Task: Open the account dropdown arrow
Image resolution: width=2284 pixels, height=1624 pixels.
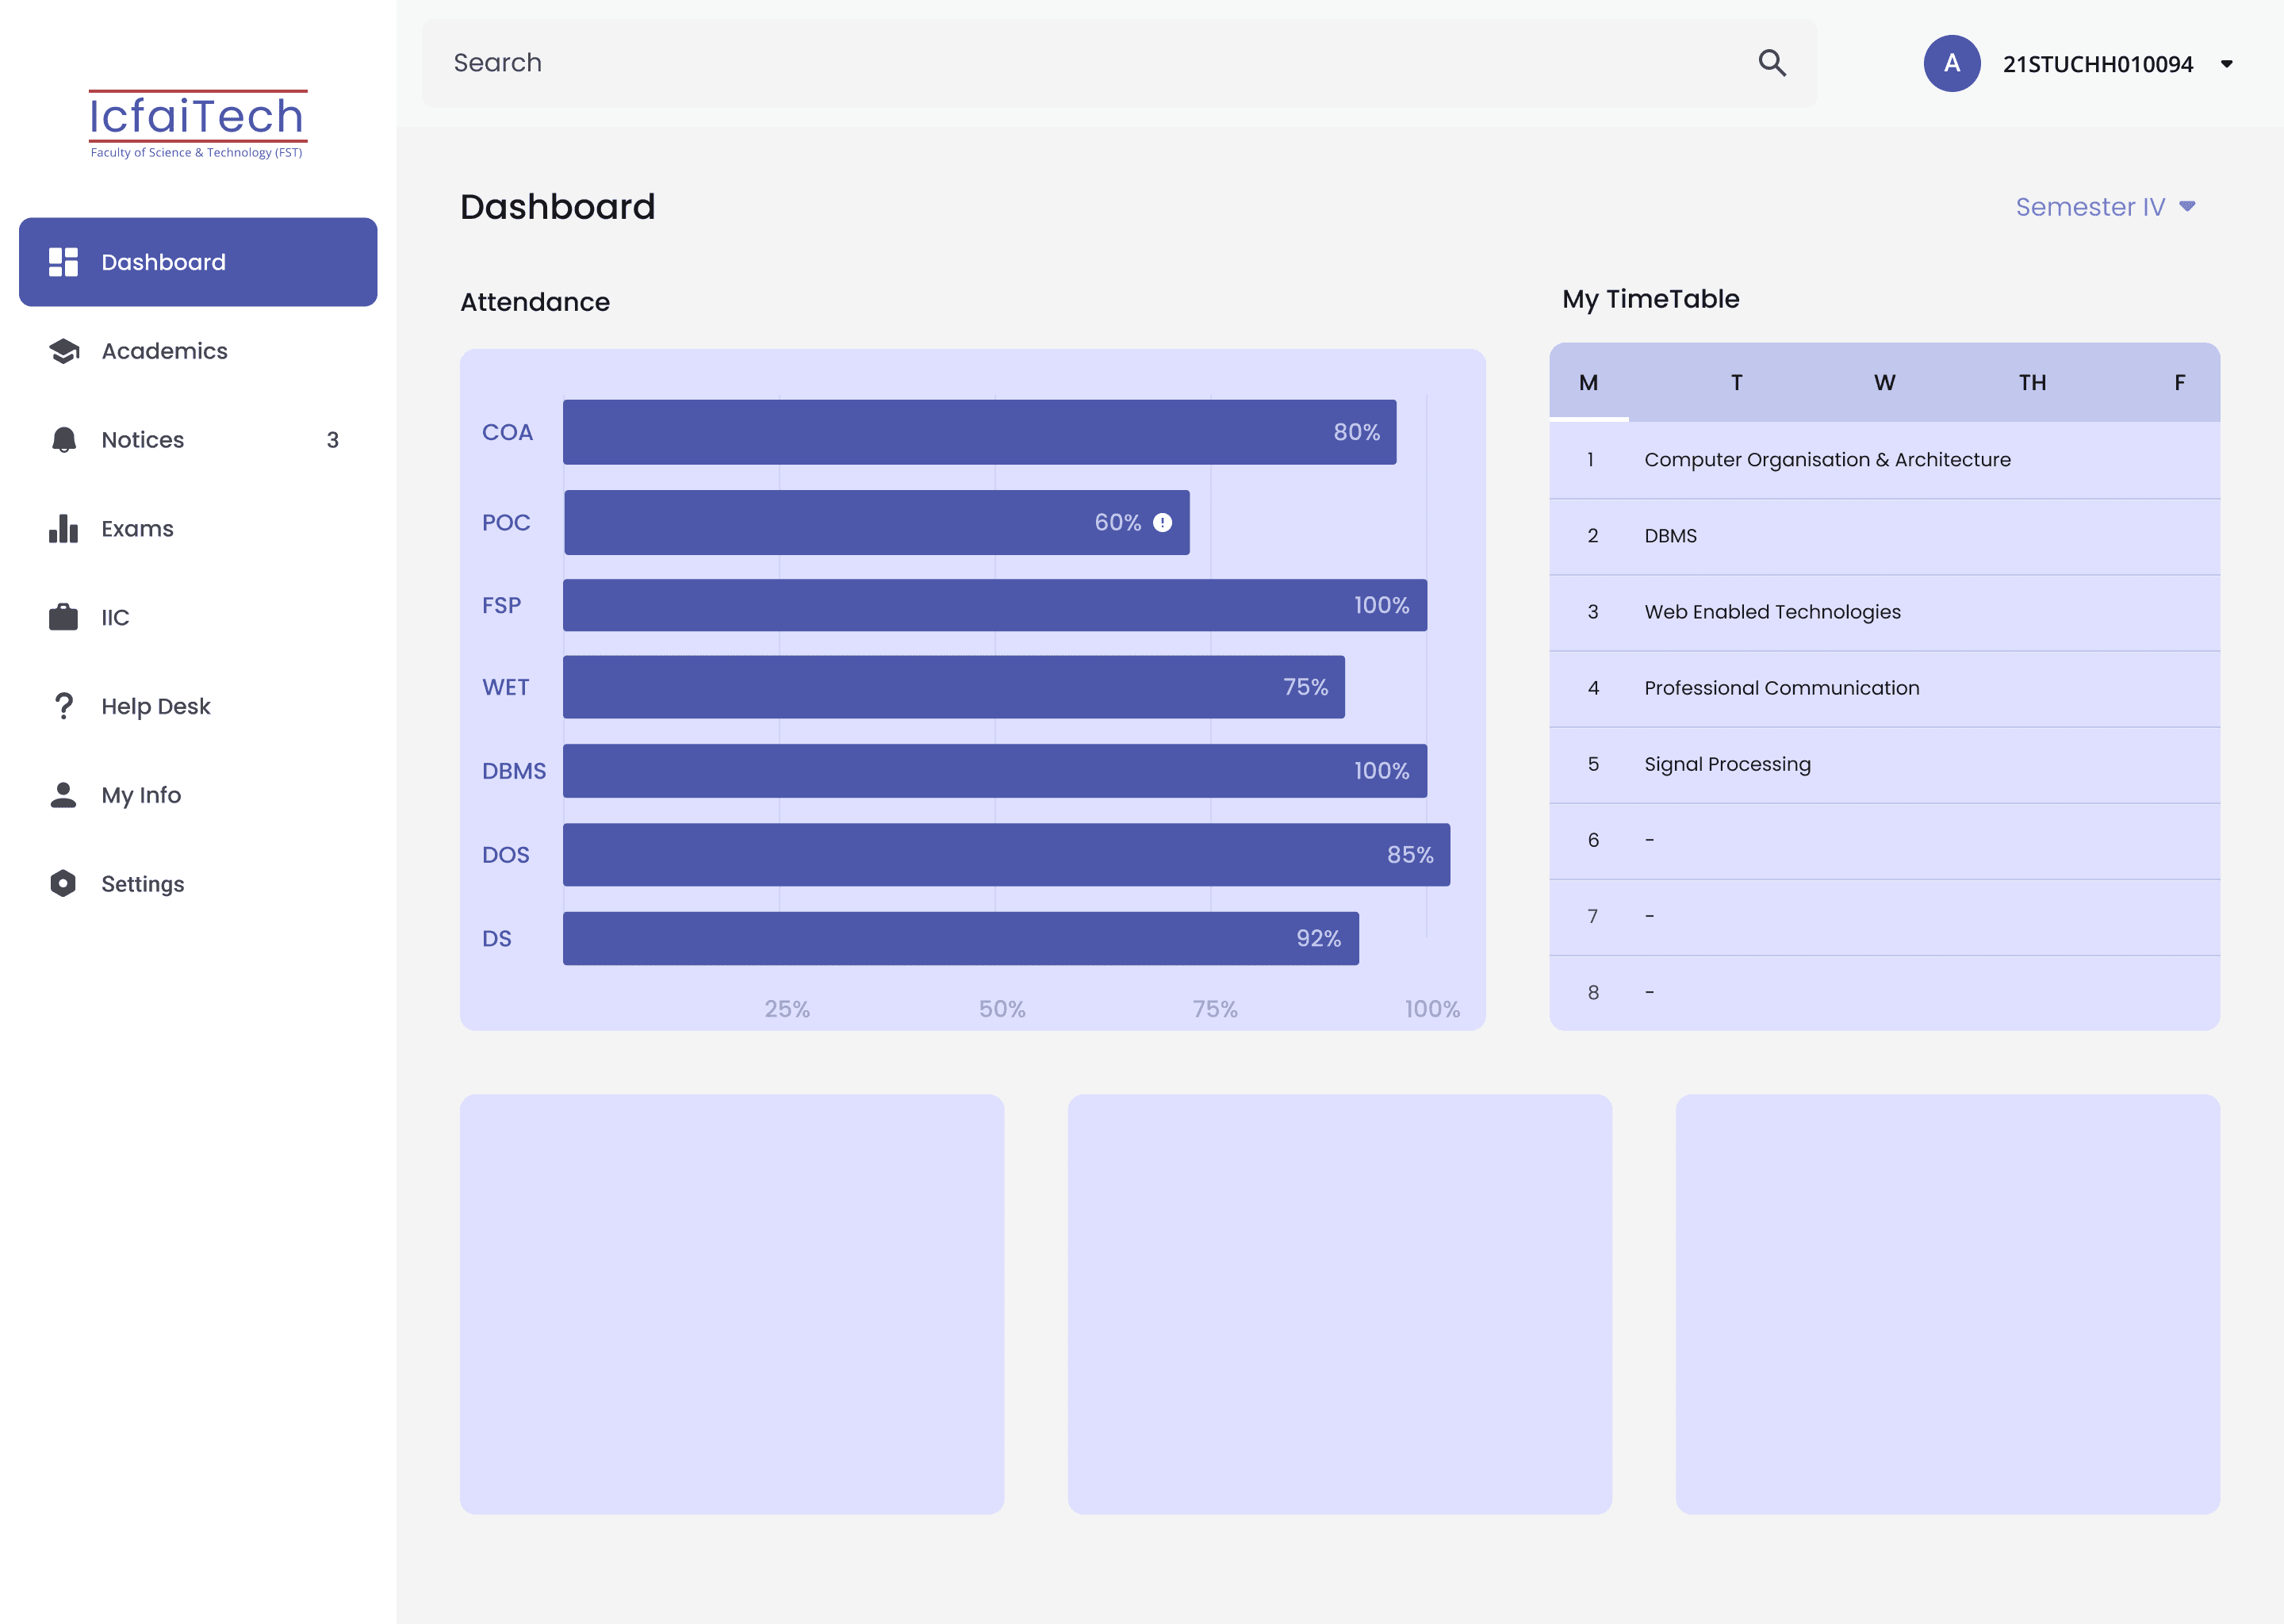Action: pyautogui.click(x=2226, y=64)
